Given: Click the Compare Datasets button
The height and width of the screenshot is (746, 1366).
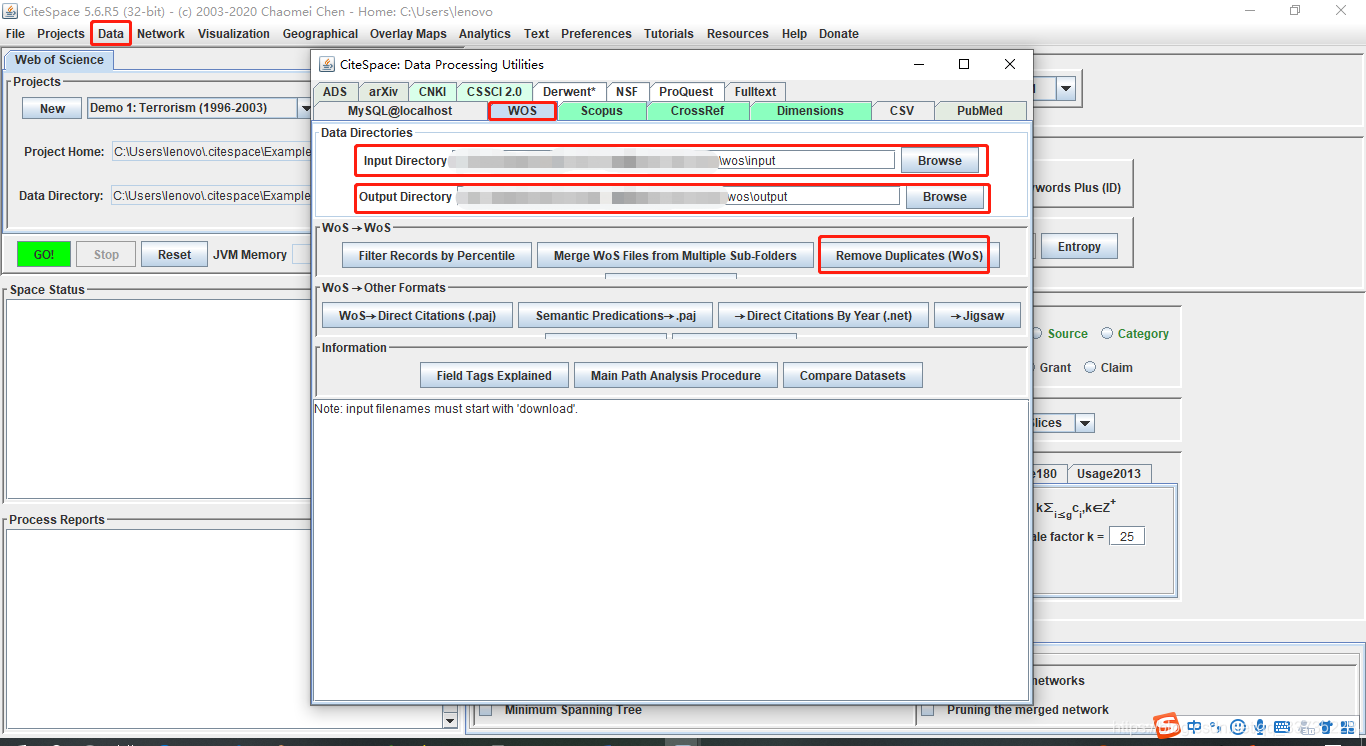Looking at the screenshot, I should click(x=853, y=376).
